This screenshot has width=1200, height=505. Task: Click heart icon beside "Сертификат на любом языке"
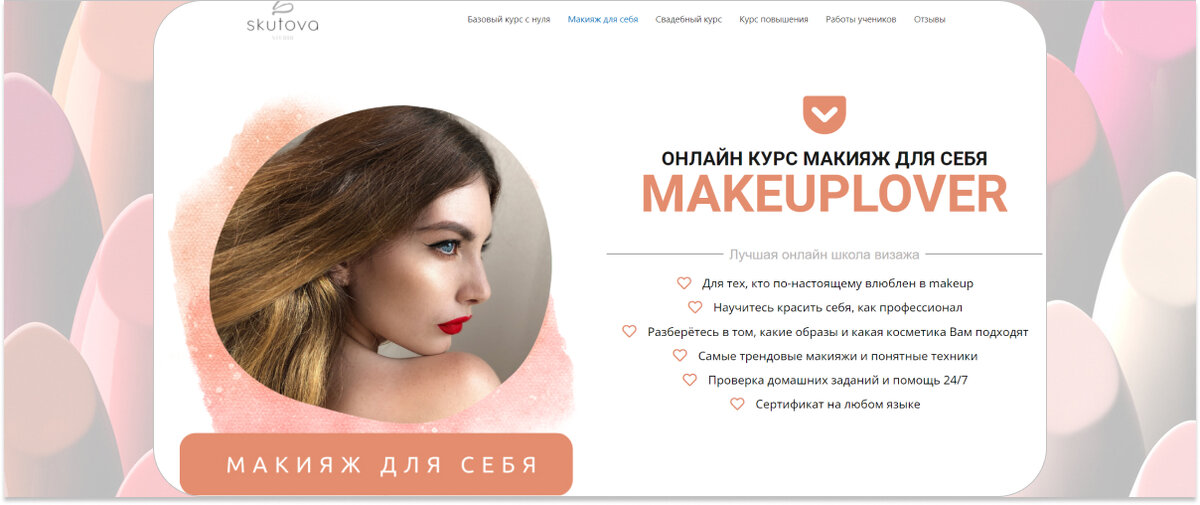(x=737, y=404)
